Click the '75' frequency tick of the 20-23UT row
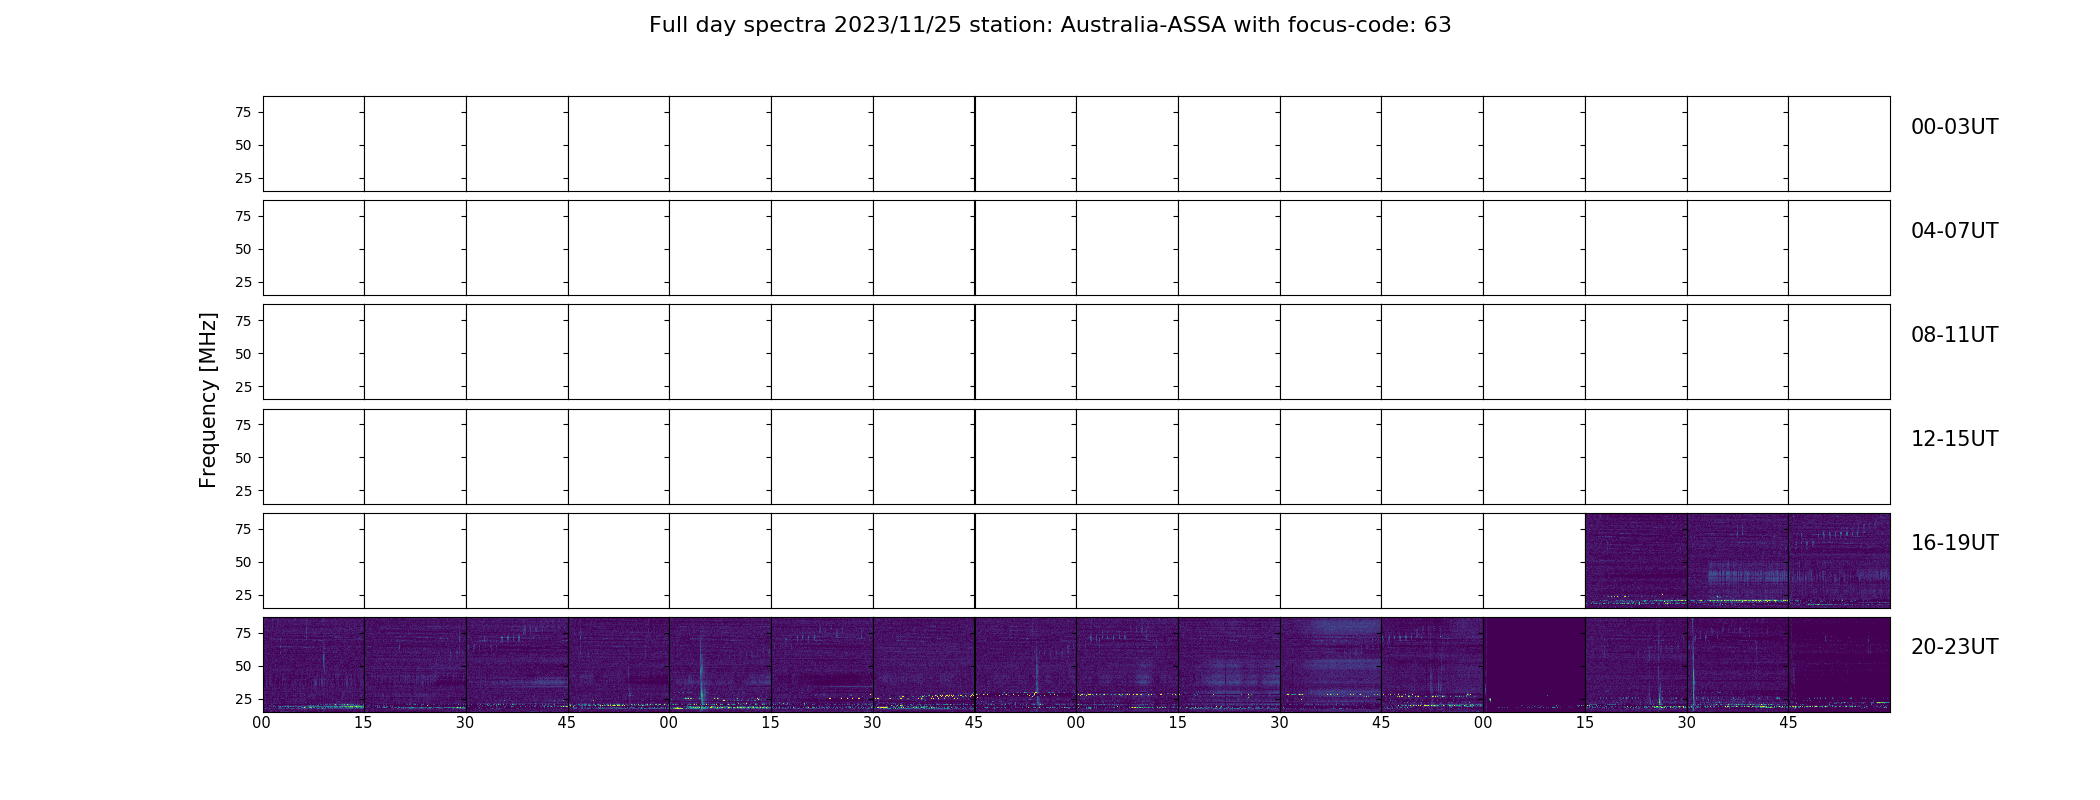 pos(243,634)
